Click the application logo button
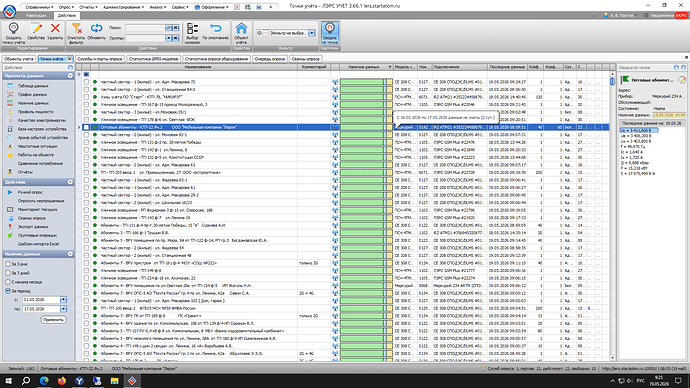 [9, 11]
